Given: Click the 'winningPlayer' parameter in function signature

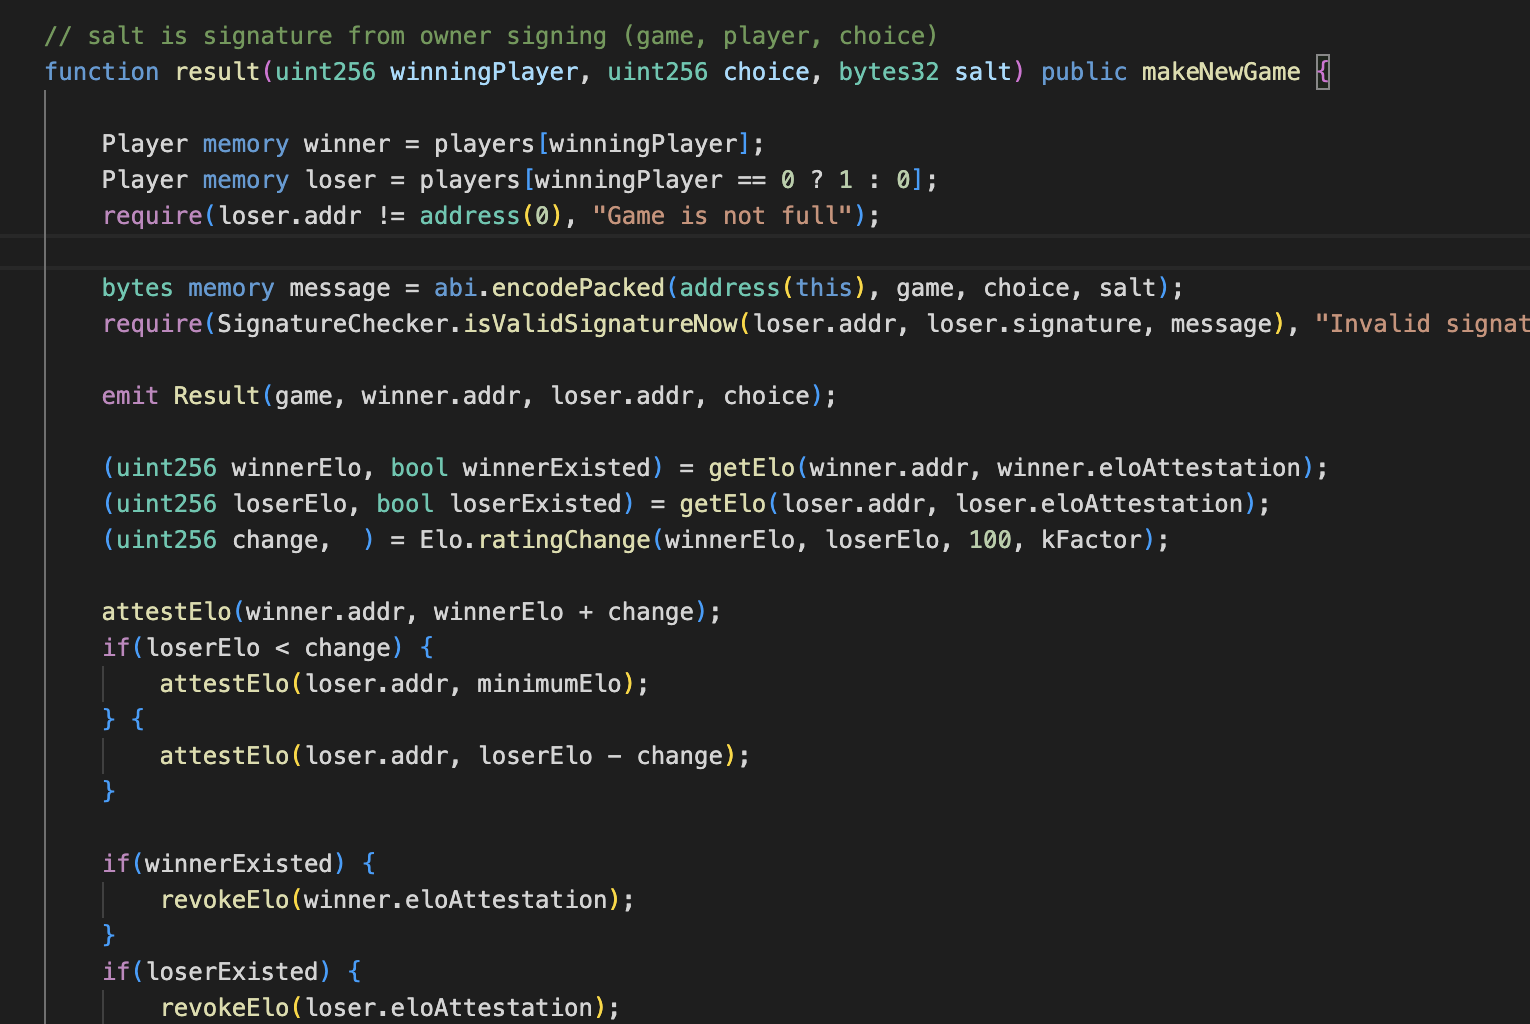Looking at the screenshot, I should (484, 72).
